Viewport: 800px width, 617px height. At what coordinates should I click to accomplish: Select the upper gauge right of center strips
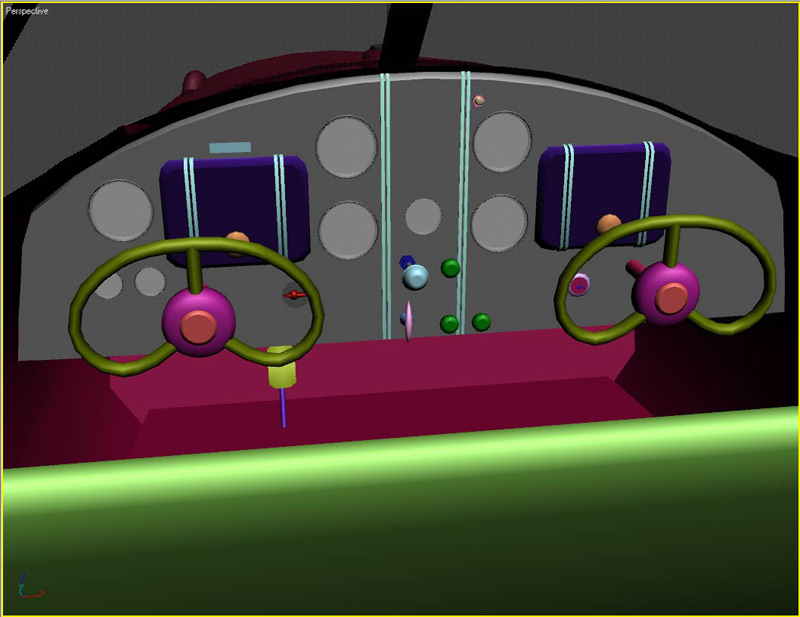(x=502, y=141)
